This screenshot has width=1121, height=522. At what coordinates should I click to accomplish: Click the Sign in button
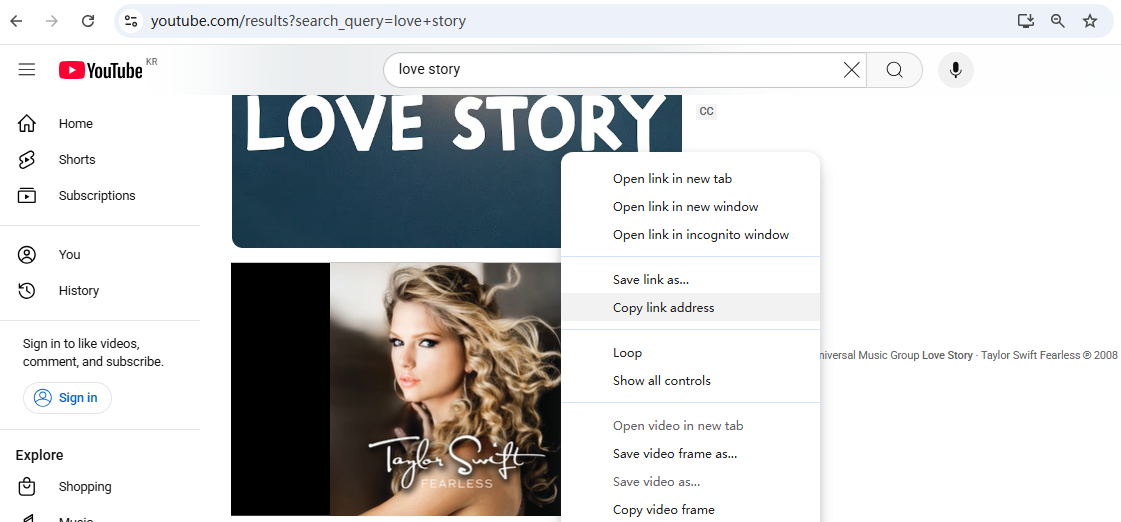point(67,398)
